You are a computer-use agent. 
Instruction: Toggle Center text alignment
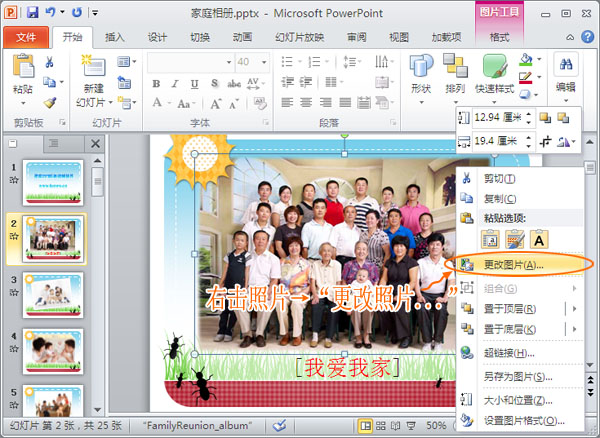coord(306,102)
